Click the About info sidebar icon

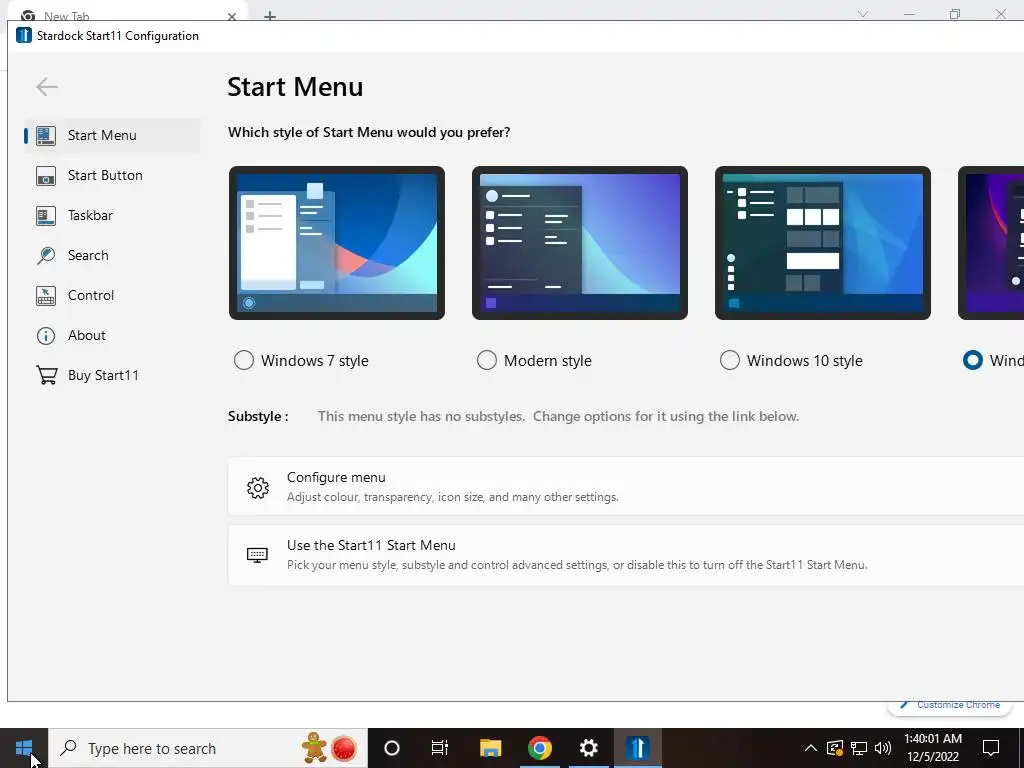[46, 336]
